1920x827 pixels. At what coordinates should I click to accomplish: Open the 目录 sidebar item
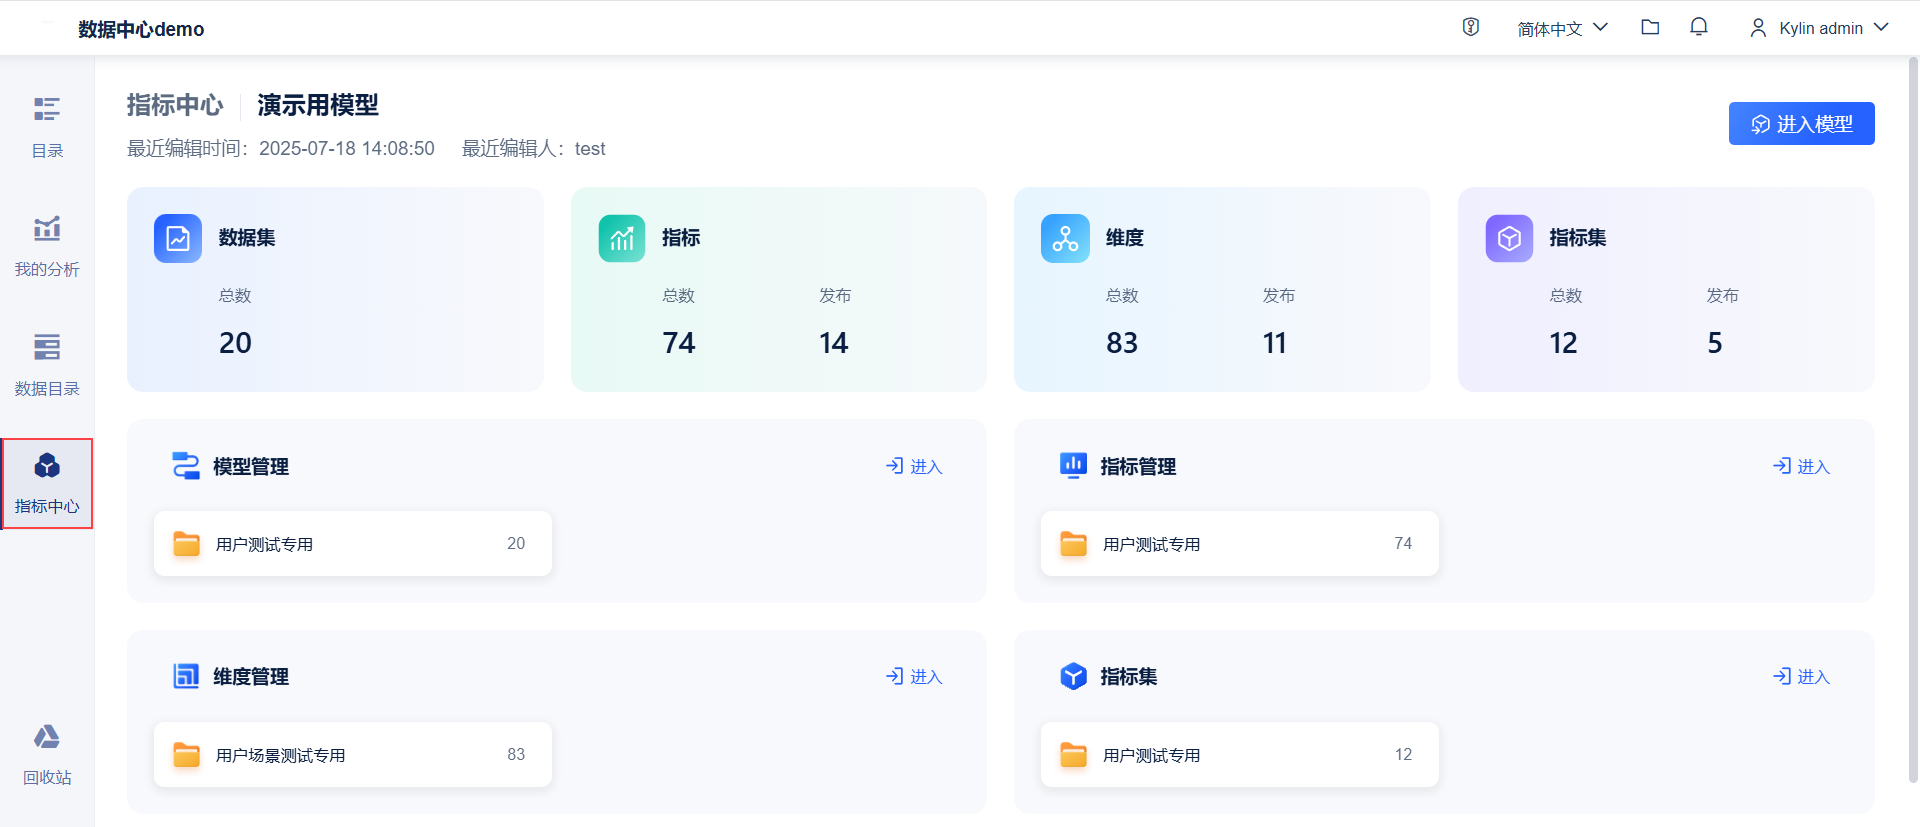47,127
